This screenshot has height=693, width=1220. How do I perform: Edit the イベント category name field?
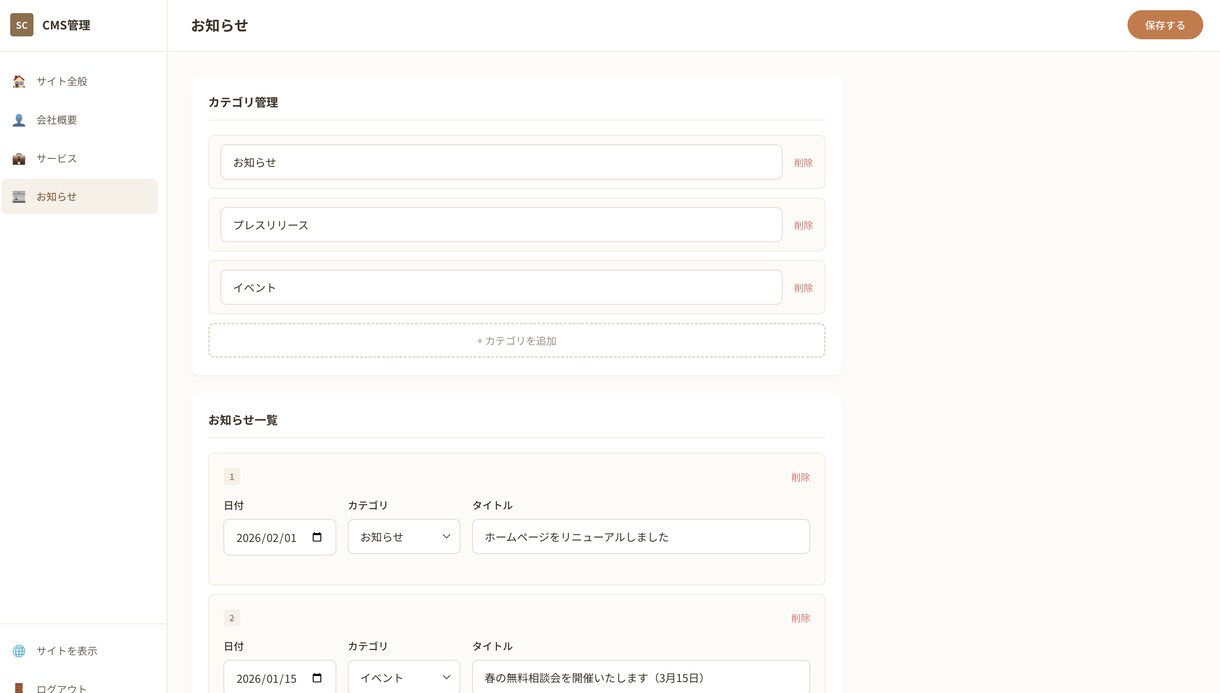coord(501,287)
